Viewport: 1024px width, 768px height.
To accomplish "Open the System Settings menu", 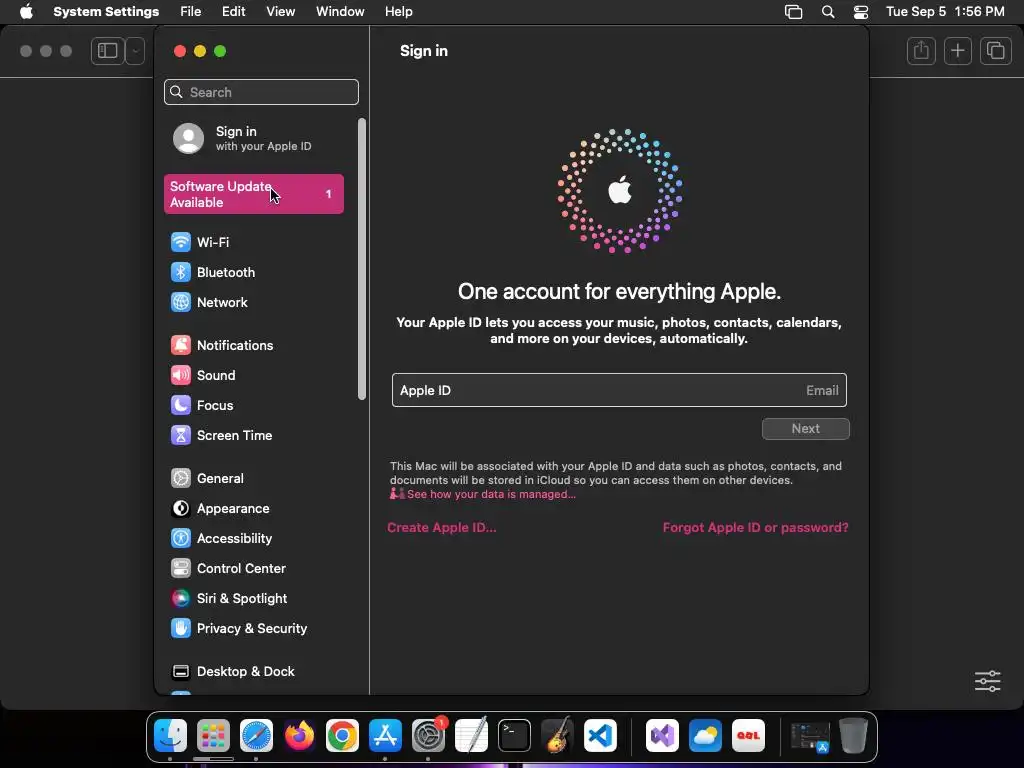I will [x=106, y=12].
